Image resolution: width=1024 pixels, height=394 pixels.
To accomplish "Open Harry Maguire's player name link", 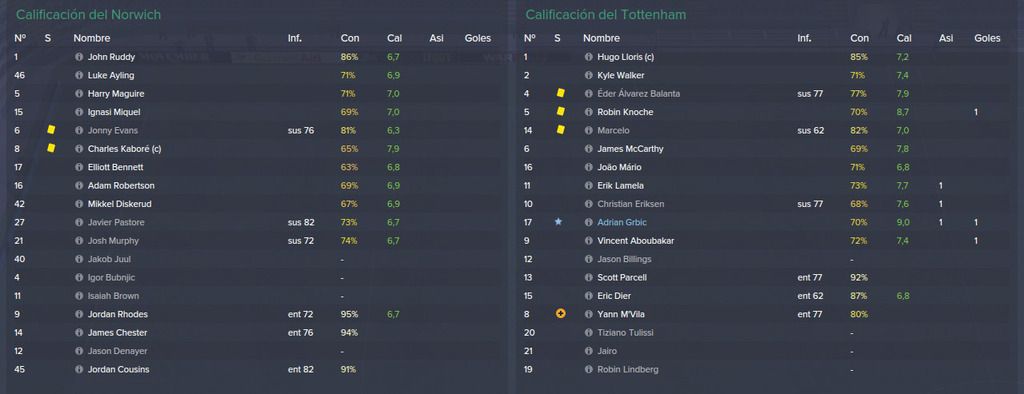I will (x=116, y=93).
